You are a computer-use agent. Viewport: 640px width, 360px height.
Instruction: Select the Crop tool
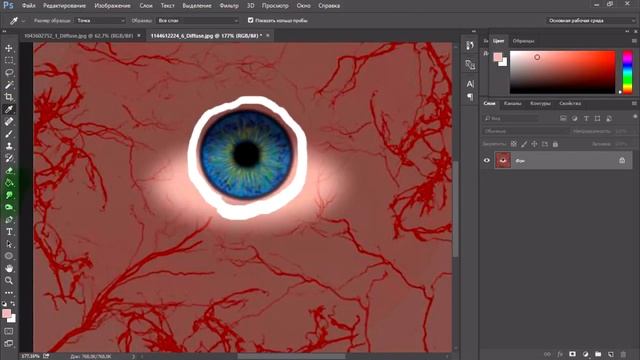(9, 97)
